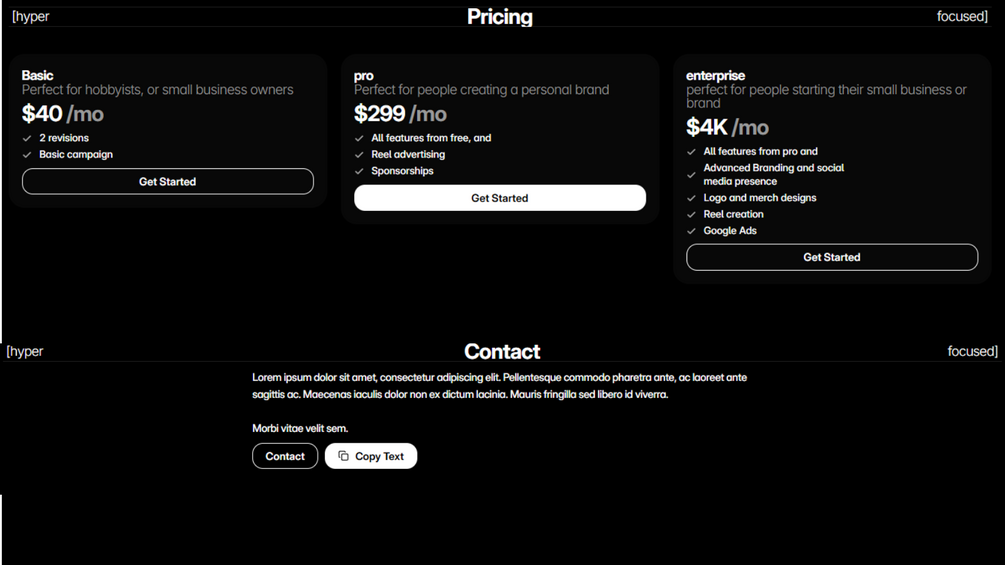This screenshot has width=1005, height=565.
Task: Click the "Morbi vitae velit sem." line
Action: pyautogui.click(x=300, y=428)
